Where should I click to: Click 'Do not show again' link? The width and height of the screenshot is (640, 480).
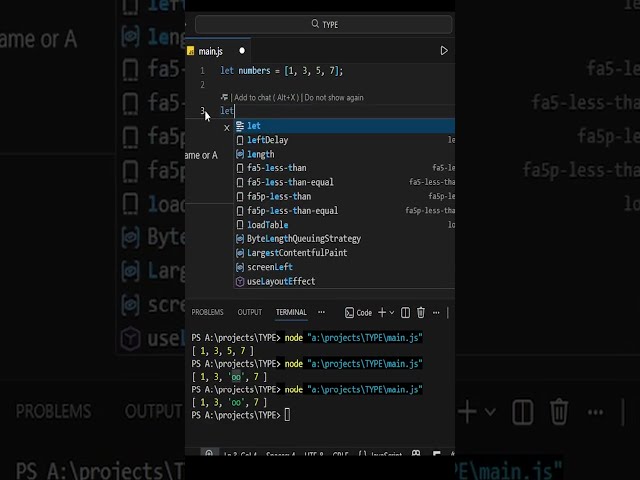click(x=334, y=98)
